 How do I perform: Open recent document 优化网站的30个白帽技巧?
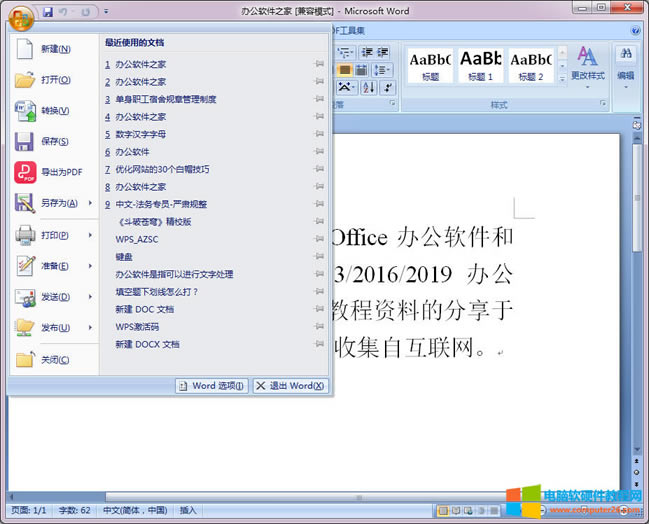tap(162, 169)
